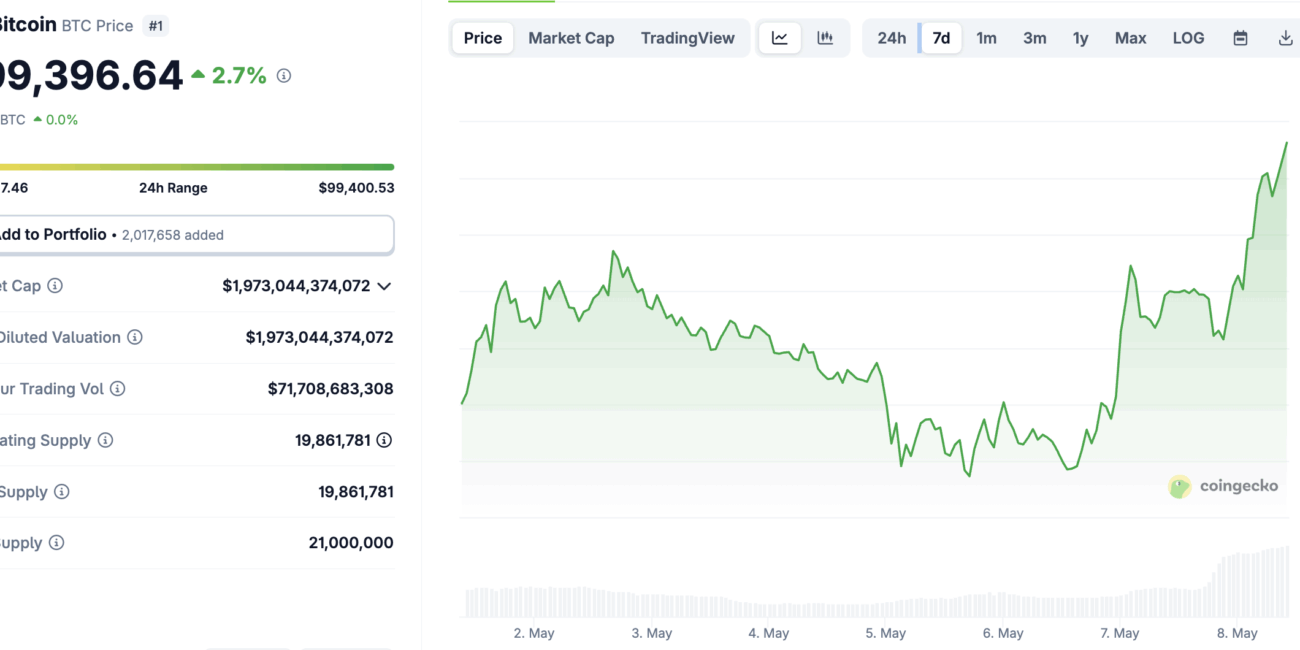The height and width of the screenshot is (650, 1300).
Task: Expand the Market Cap details chevron
Action: point(384,286)
